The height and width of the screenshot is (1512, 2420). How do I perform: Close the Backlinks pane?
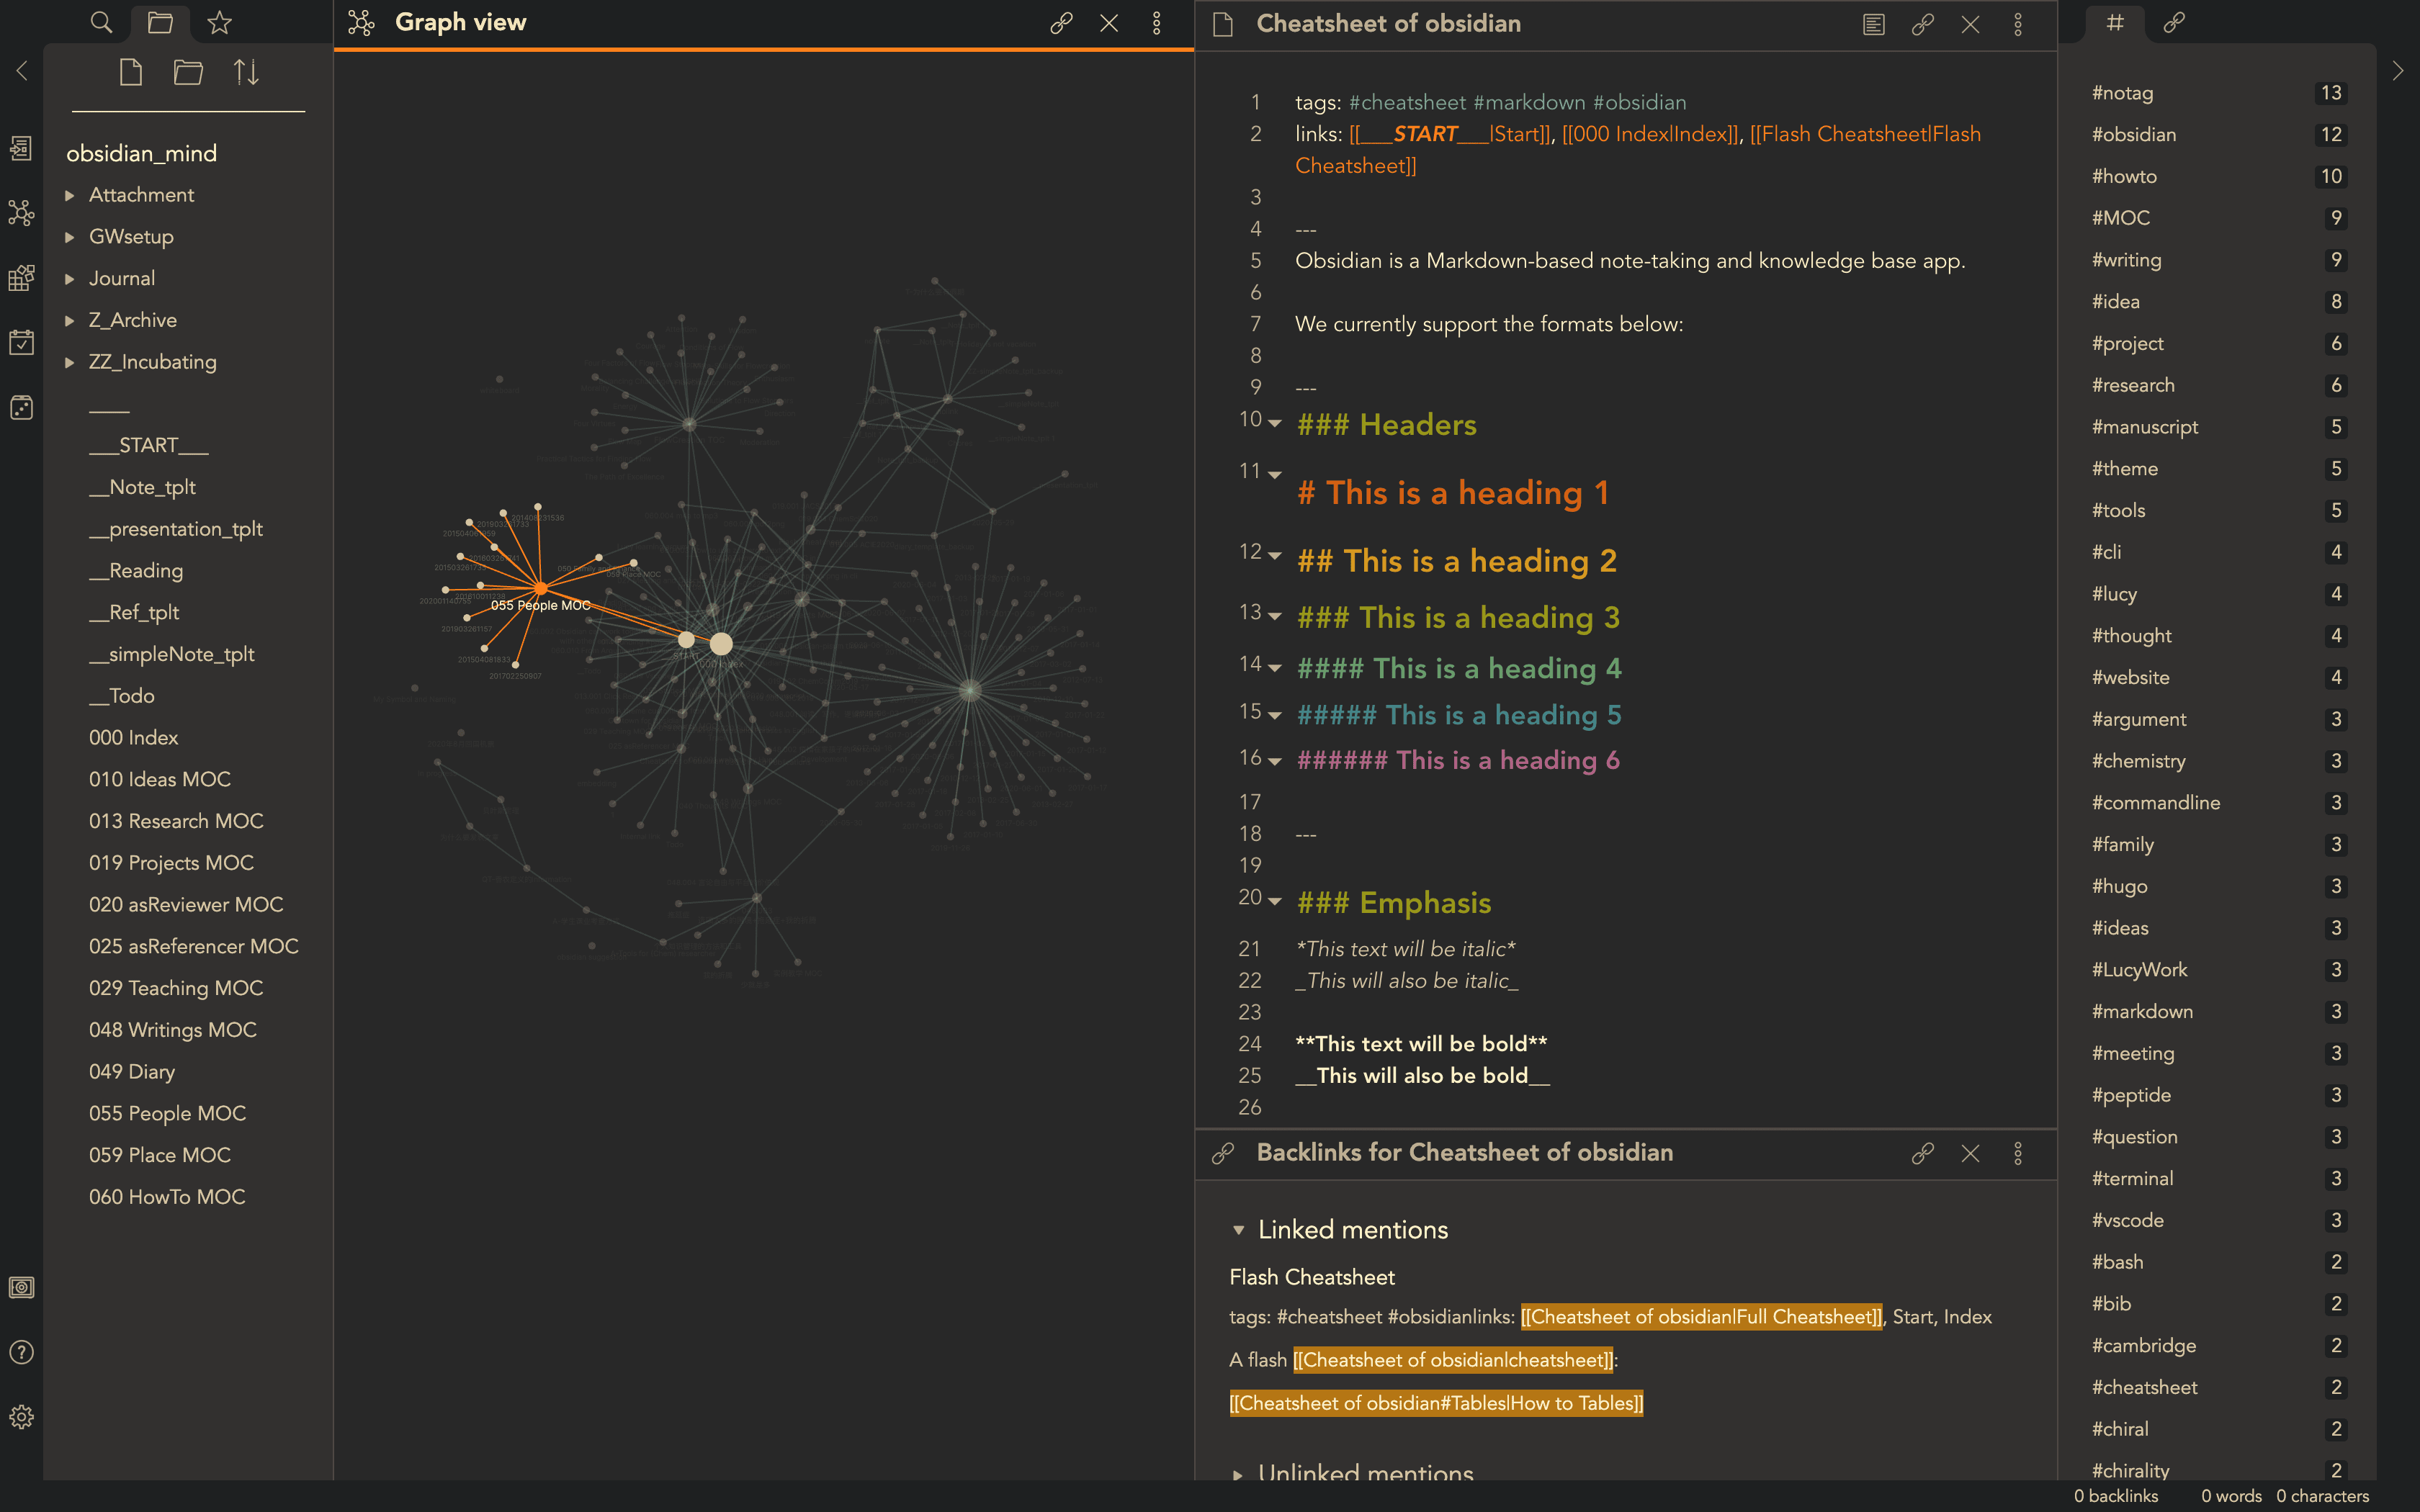click(1970, 1153)
